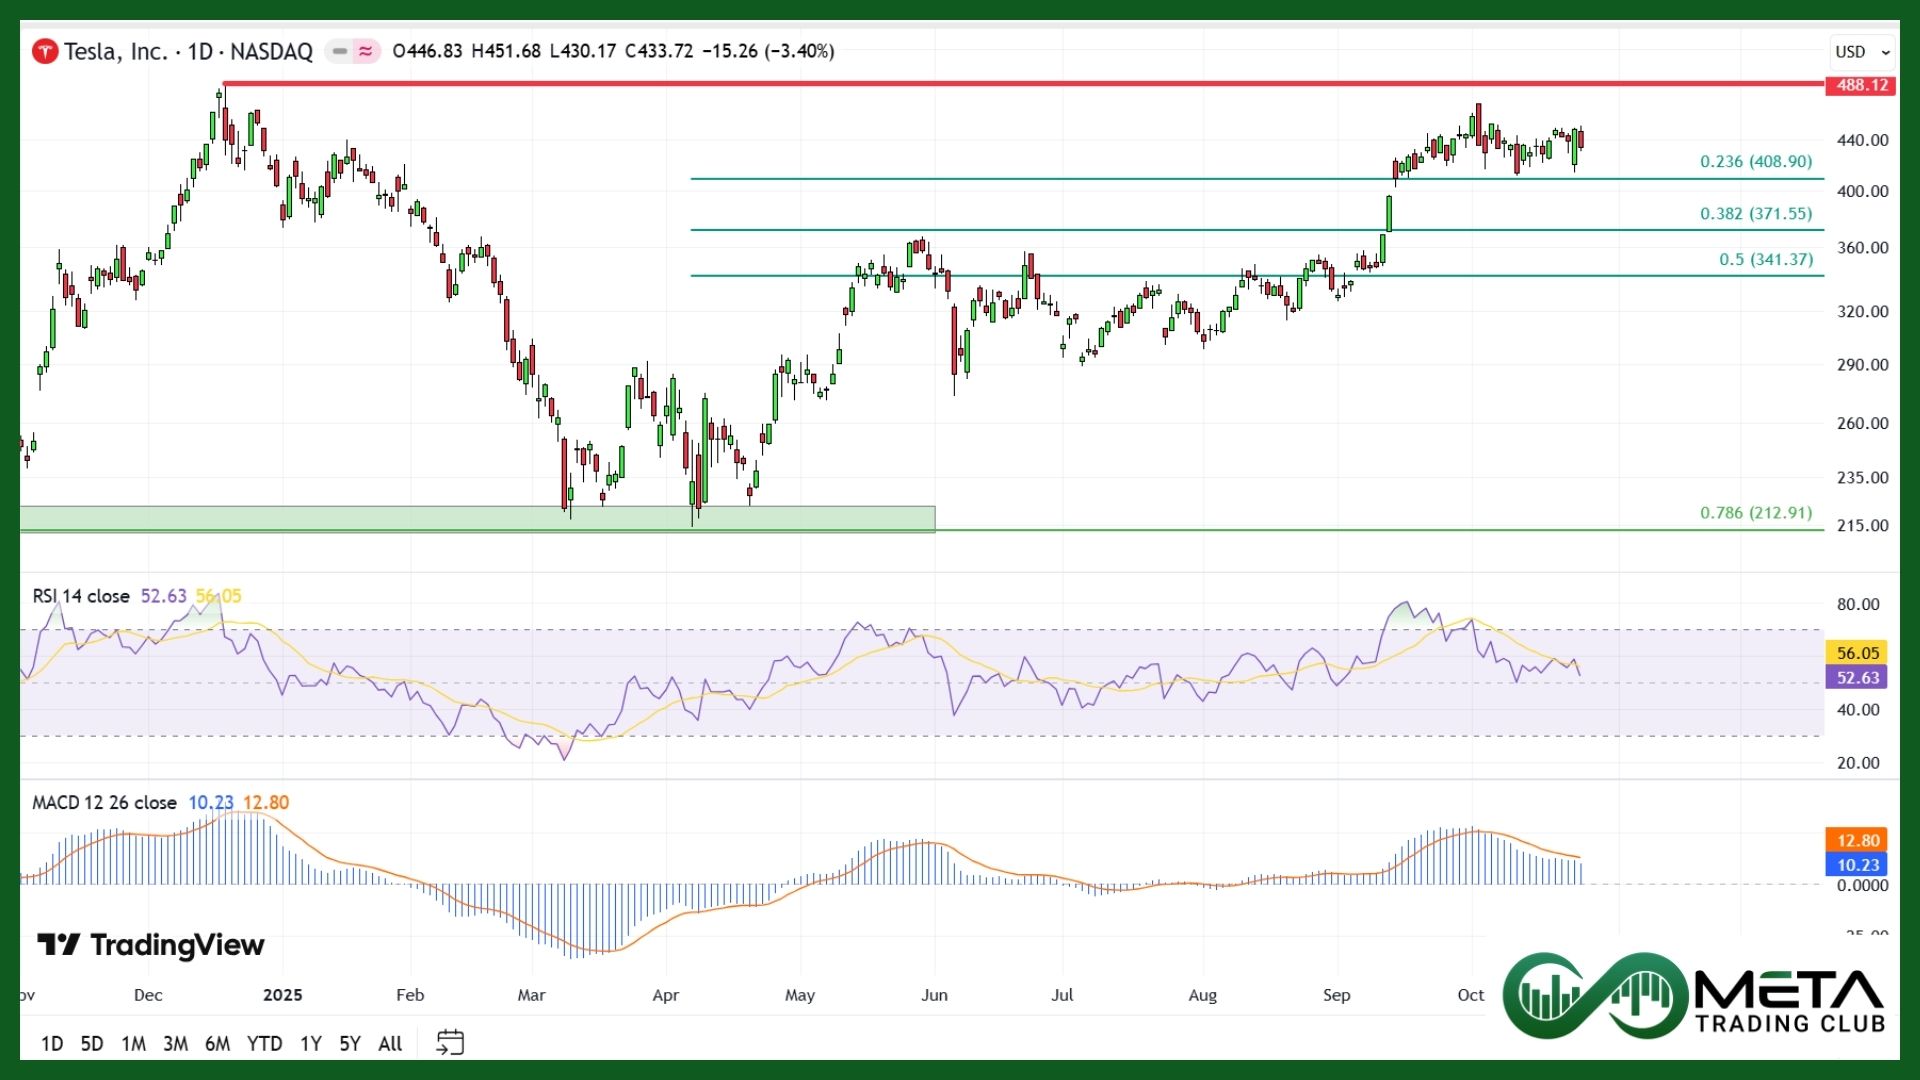Open the USD currency dropdown
The height and width of the screenshot is (1080, 1920).
click(1861, 52)
